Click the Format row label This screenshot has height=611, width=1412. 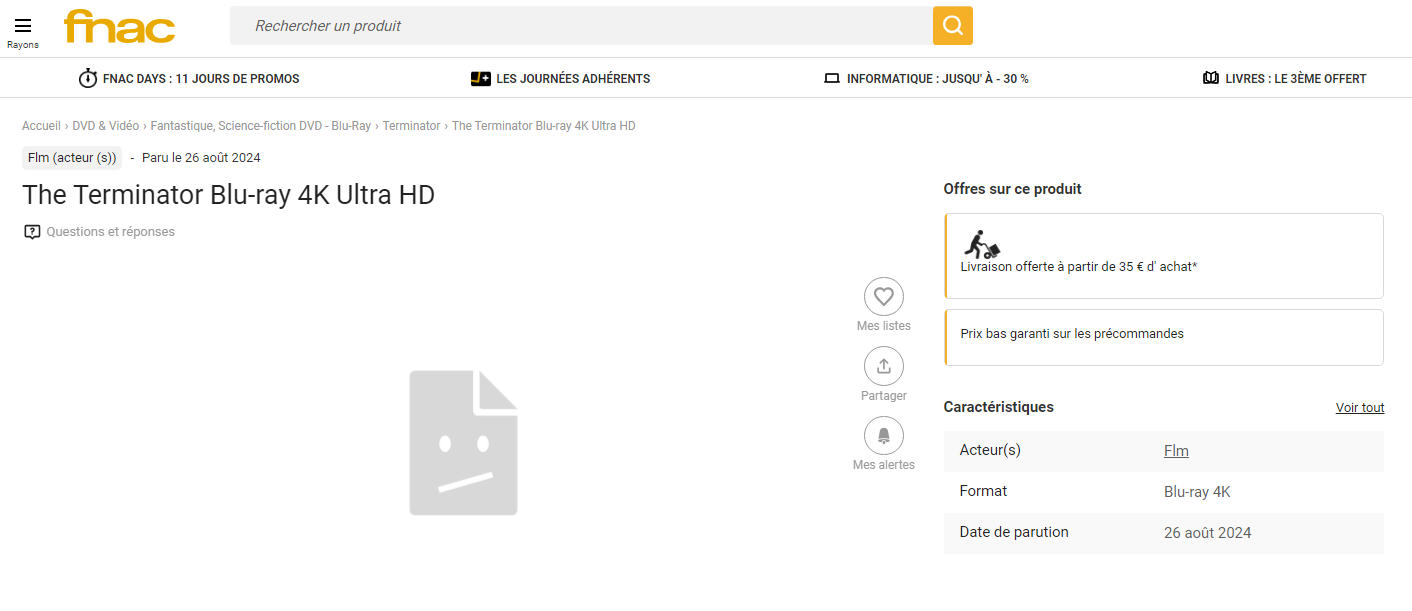pos(983,491)
